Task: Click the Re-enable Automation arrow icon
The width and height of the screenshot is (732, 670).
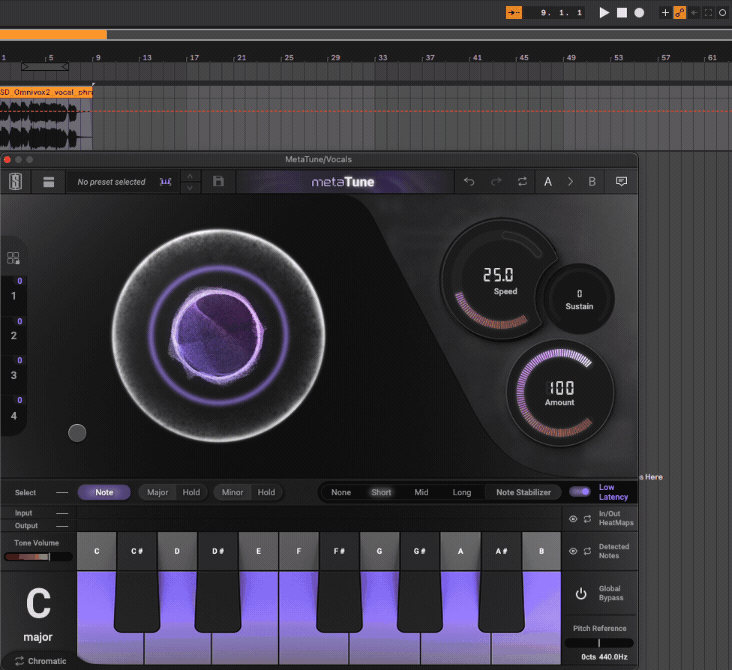Action: point(694,13)
